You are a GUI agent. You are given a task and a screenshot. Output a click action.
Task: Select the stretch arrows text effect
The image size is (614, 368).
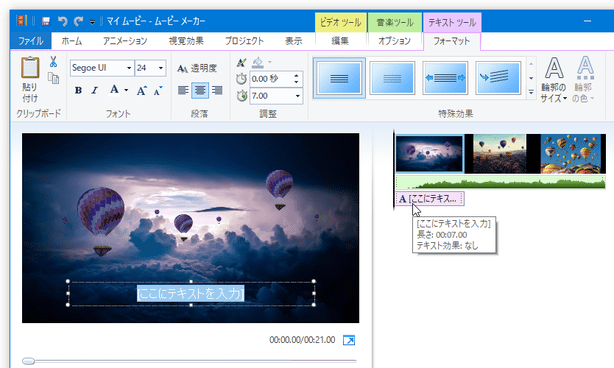pos(445,78)
